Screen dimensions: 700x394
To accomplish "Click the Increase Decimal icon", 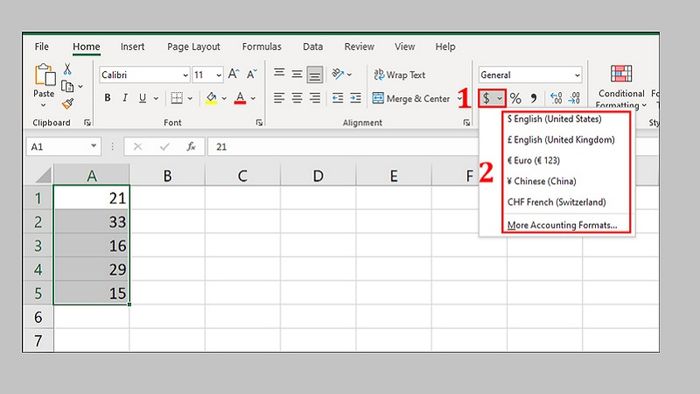I will (556, 98).
